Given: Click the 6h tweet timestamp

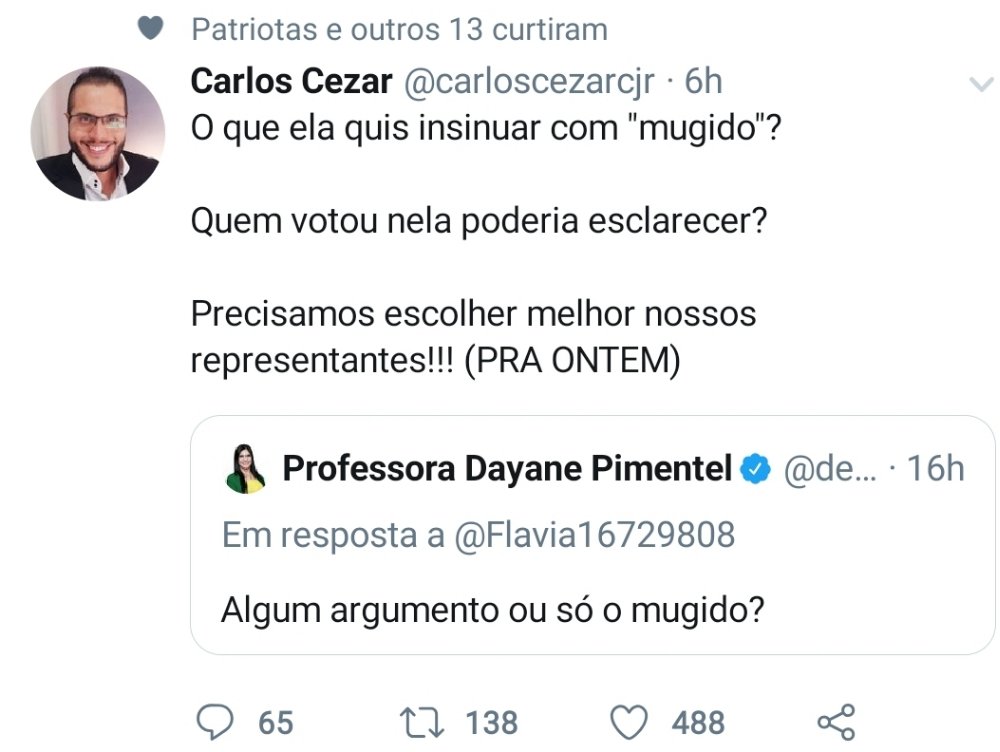Looking at the screenshot, I should click(703, 82).
